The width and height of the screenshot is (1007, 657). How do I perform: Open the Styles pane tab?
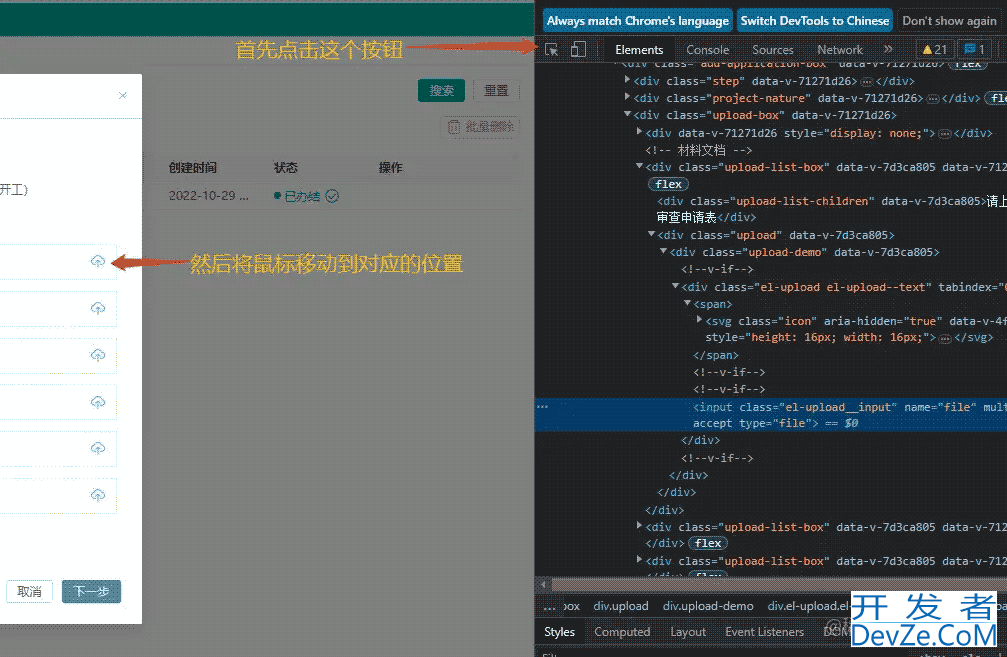point(559,632)
